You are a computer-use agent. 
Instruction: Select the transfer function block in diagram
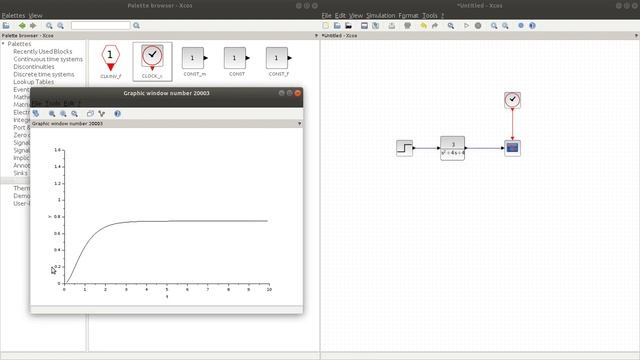(452, 149)
